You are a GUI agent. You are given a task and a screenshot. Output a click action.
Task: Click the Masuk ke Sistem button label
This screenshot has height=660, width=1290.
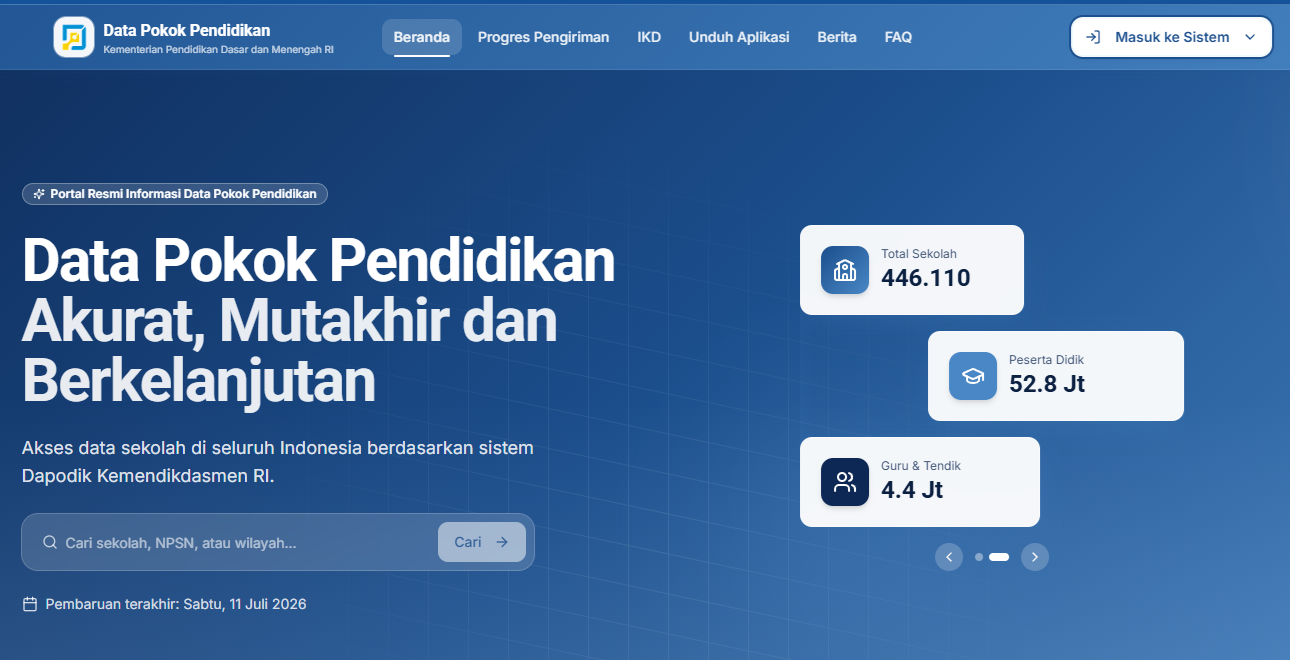point(1172,37)
